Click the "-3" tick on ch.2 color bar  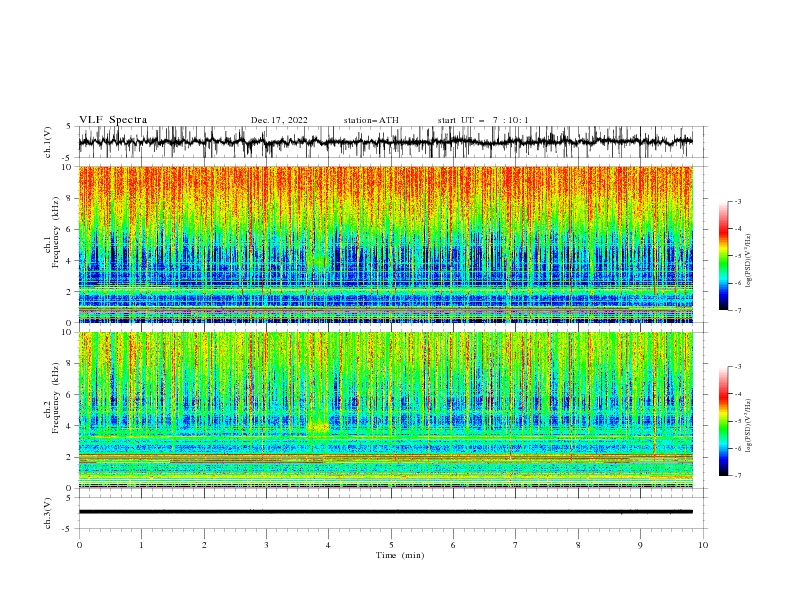737,367
